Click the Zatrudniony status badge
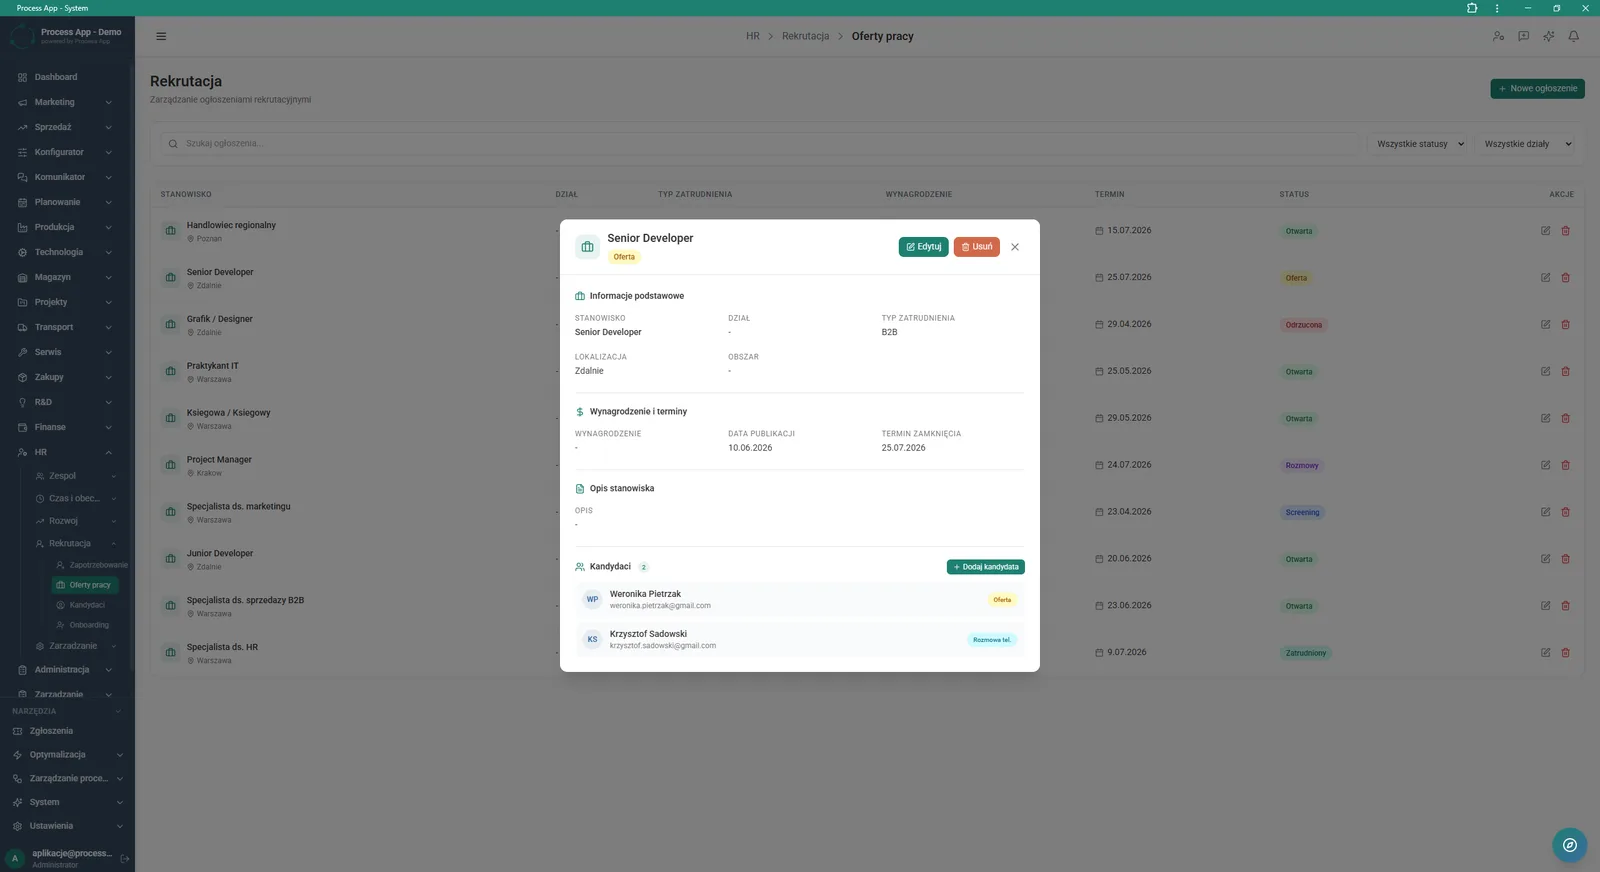 [1306, 653]
